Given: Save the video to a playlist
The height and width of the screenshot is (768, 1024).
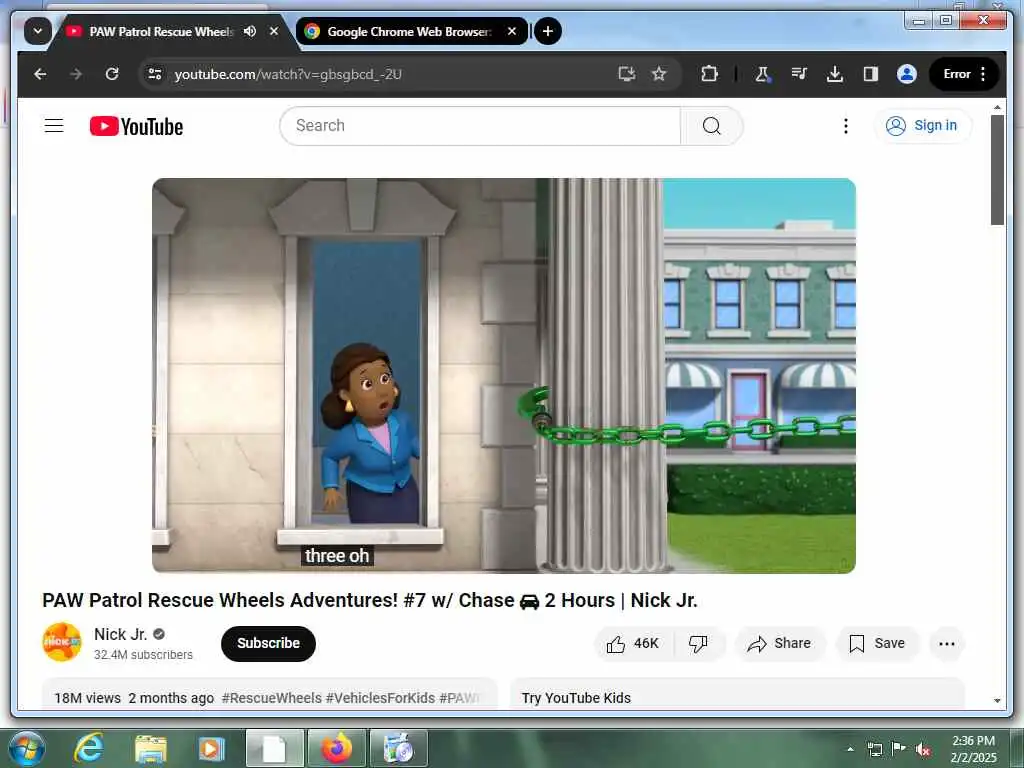Looking at the screenshot, I should 877,644.
